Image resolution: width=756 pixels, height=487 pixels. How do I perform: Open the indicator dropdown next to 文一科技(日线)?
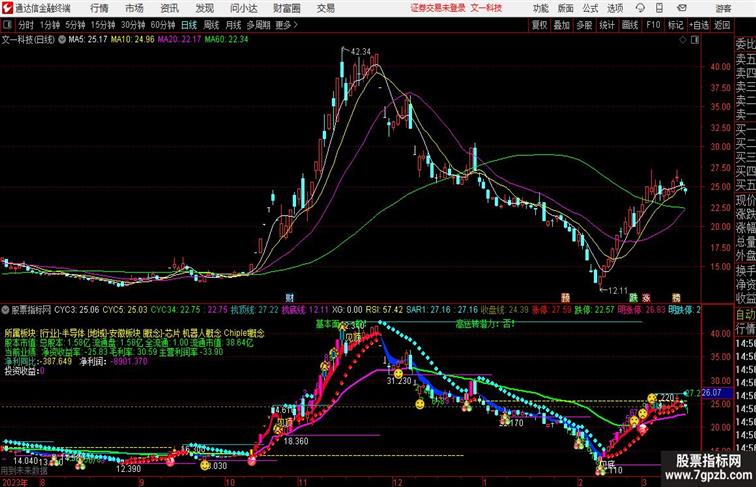coord(62,40)
